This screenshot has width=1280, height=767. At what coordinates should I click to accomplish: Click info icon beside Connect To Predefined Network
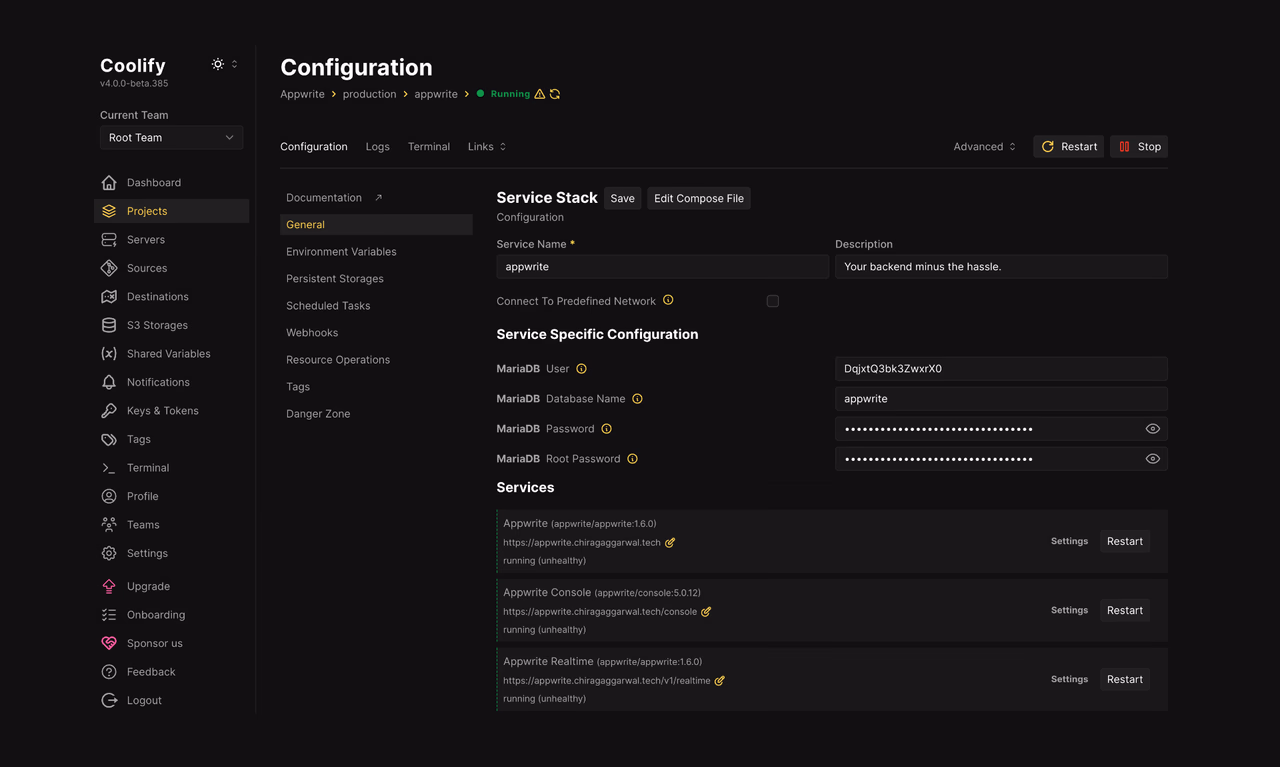(x=668, y=300)
